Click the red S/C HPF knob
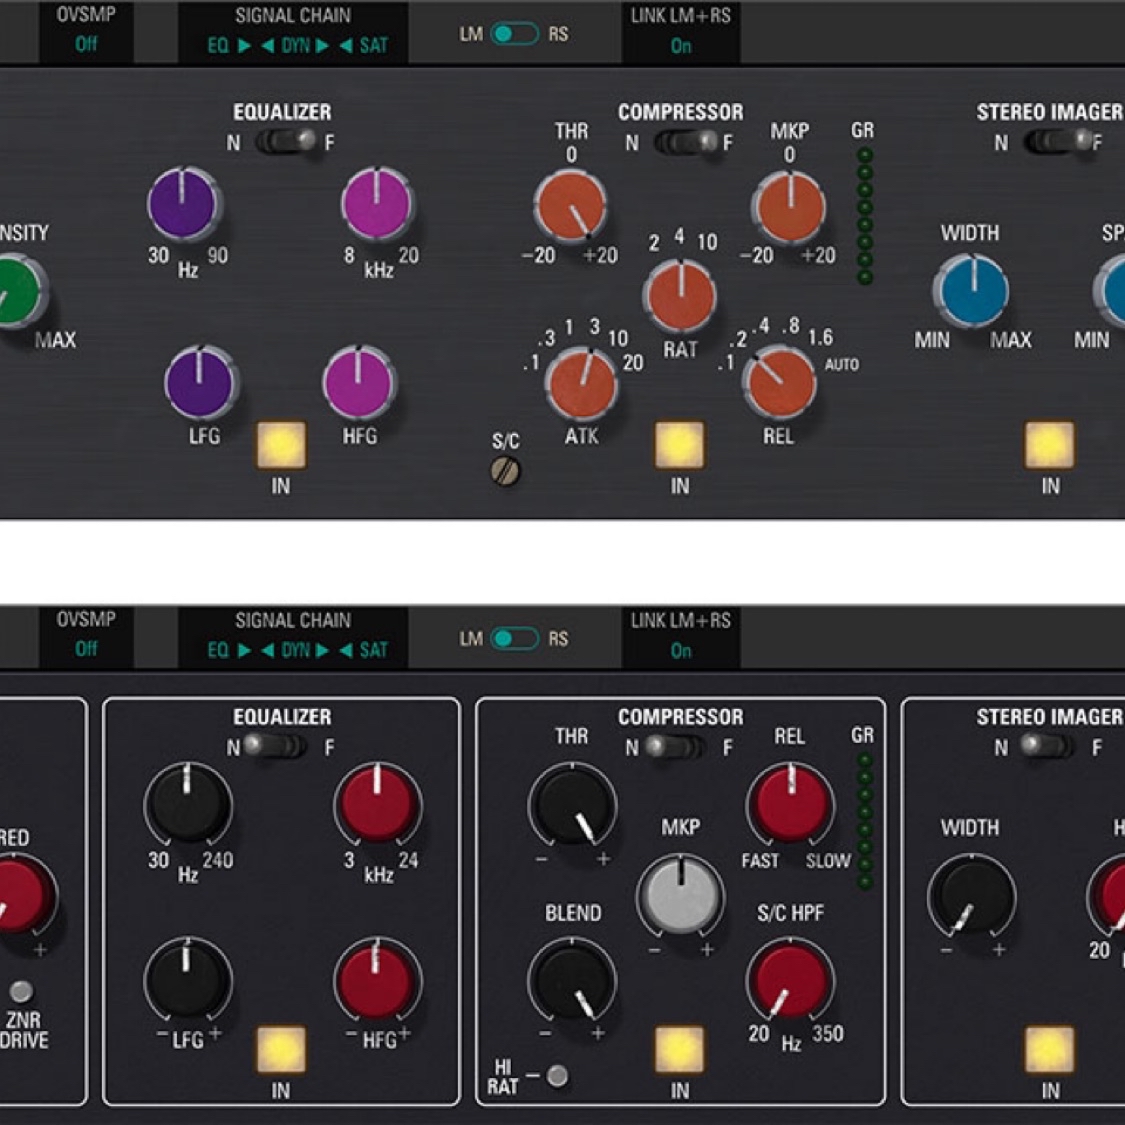 pos(790,979)
